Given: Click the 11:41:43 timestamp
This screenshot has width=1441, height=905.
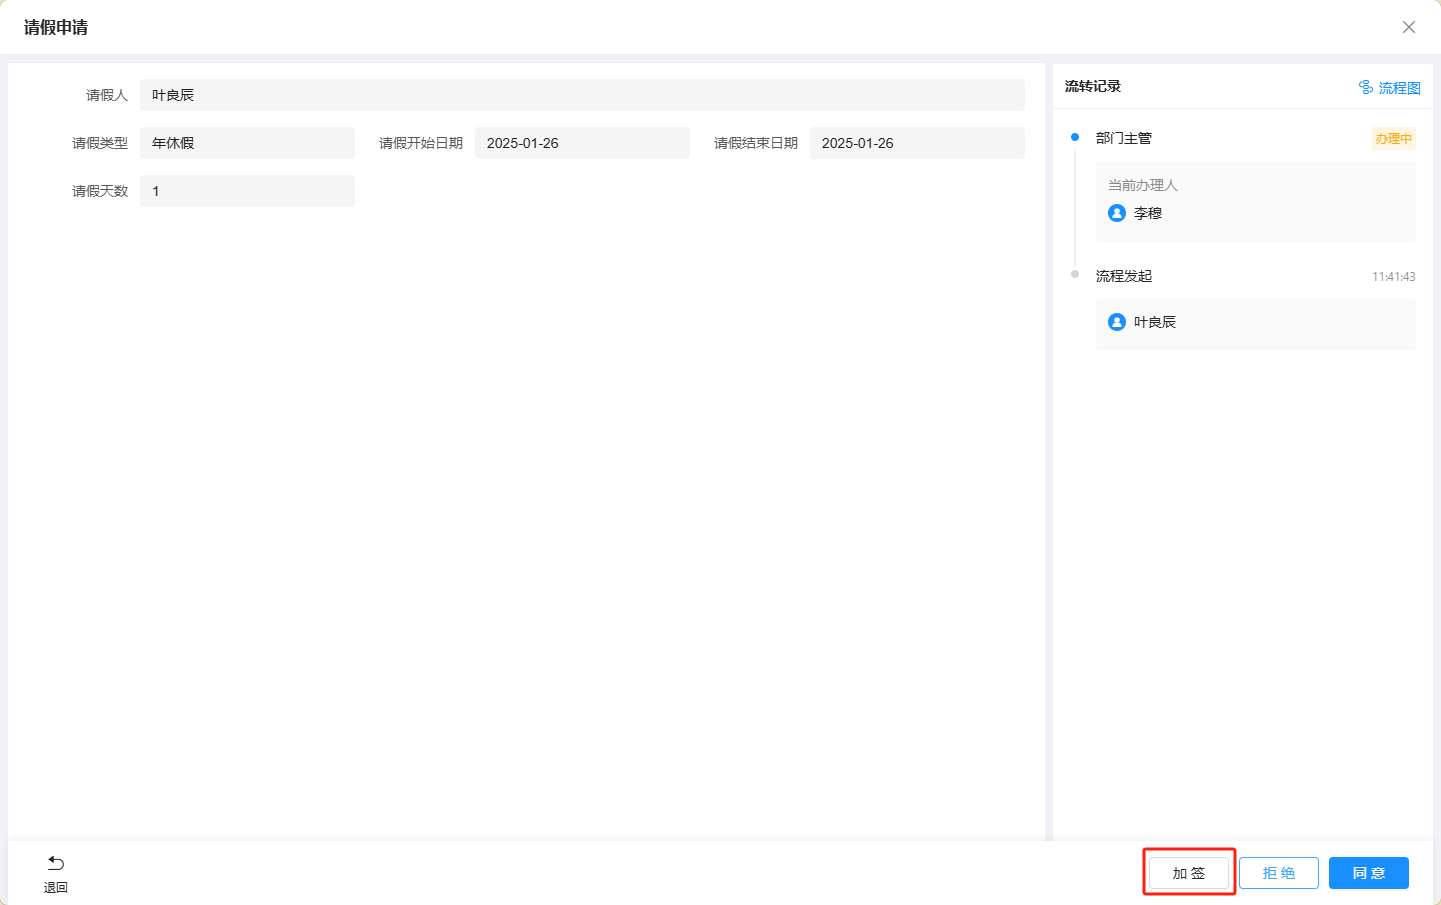Looking at the screenshot, I should [x=1393, y=277].
